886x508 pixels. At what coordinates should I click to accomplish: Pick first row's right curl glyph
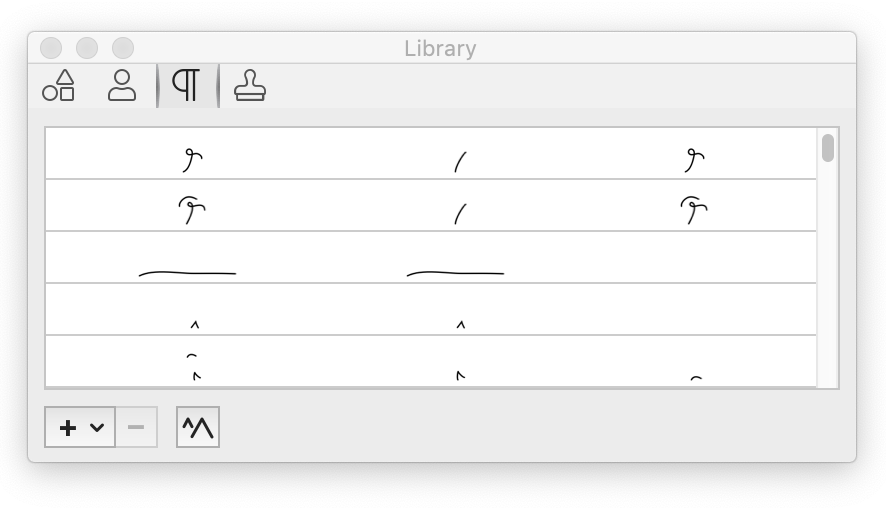click(695, 158)
